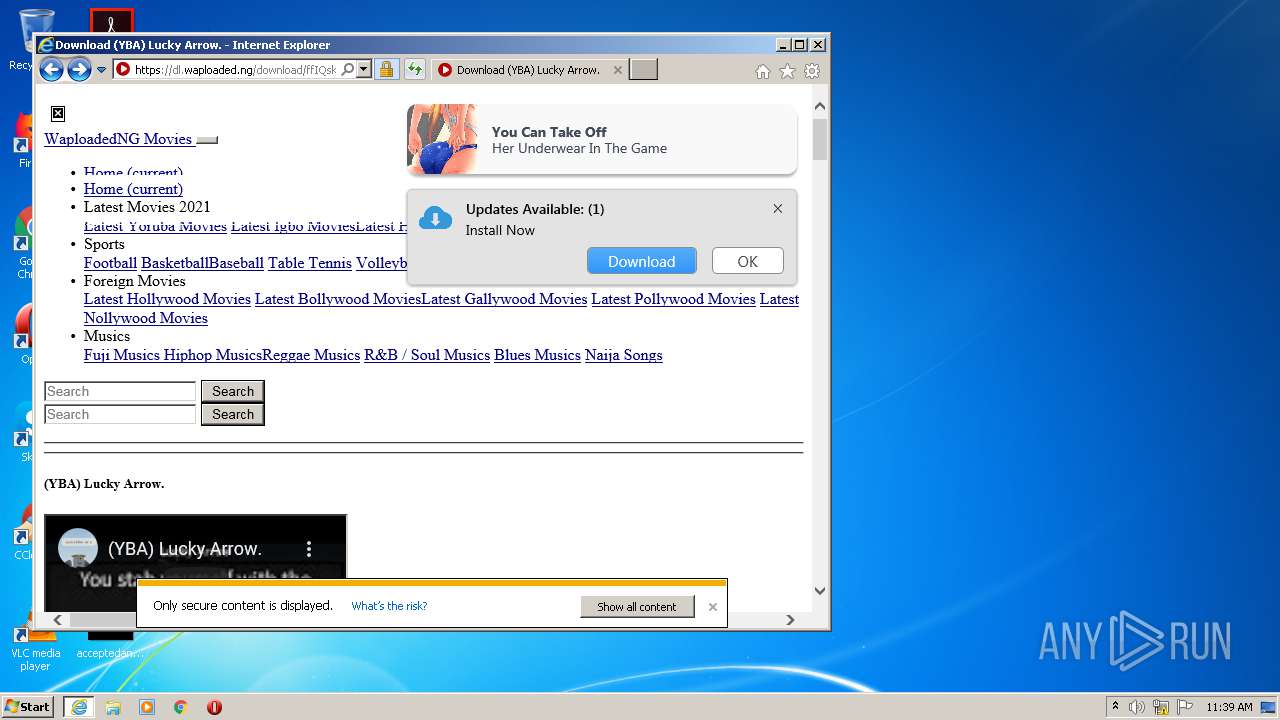
Task: Dismiss the secure content notification
Action: point(713,607)
